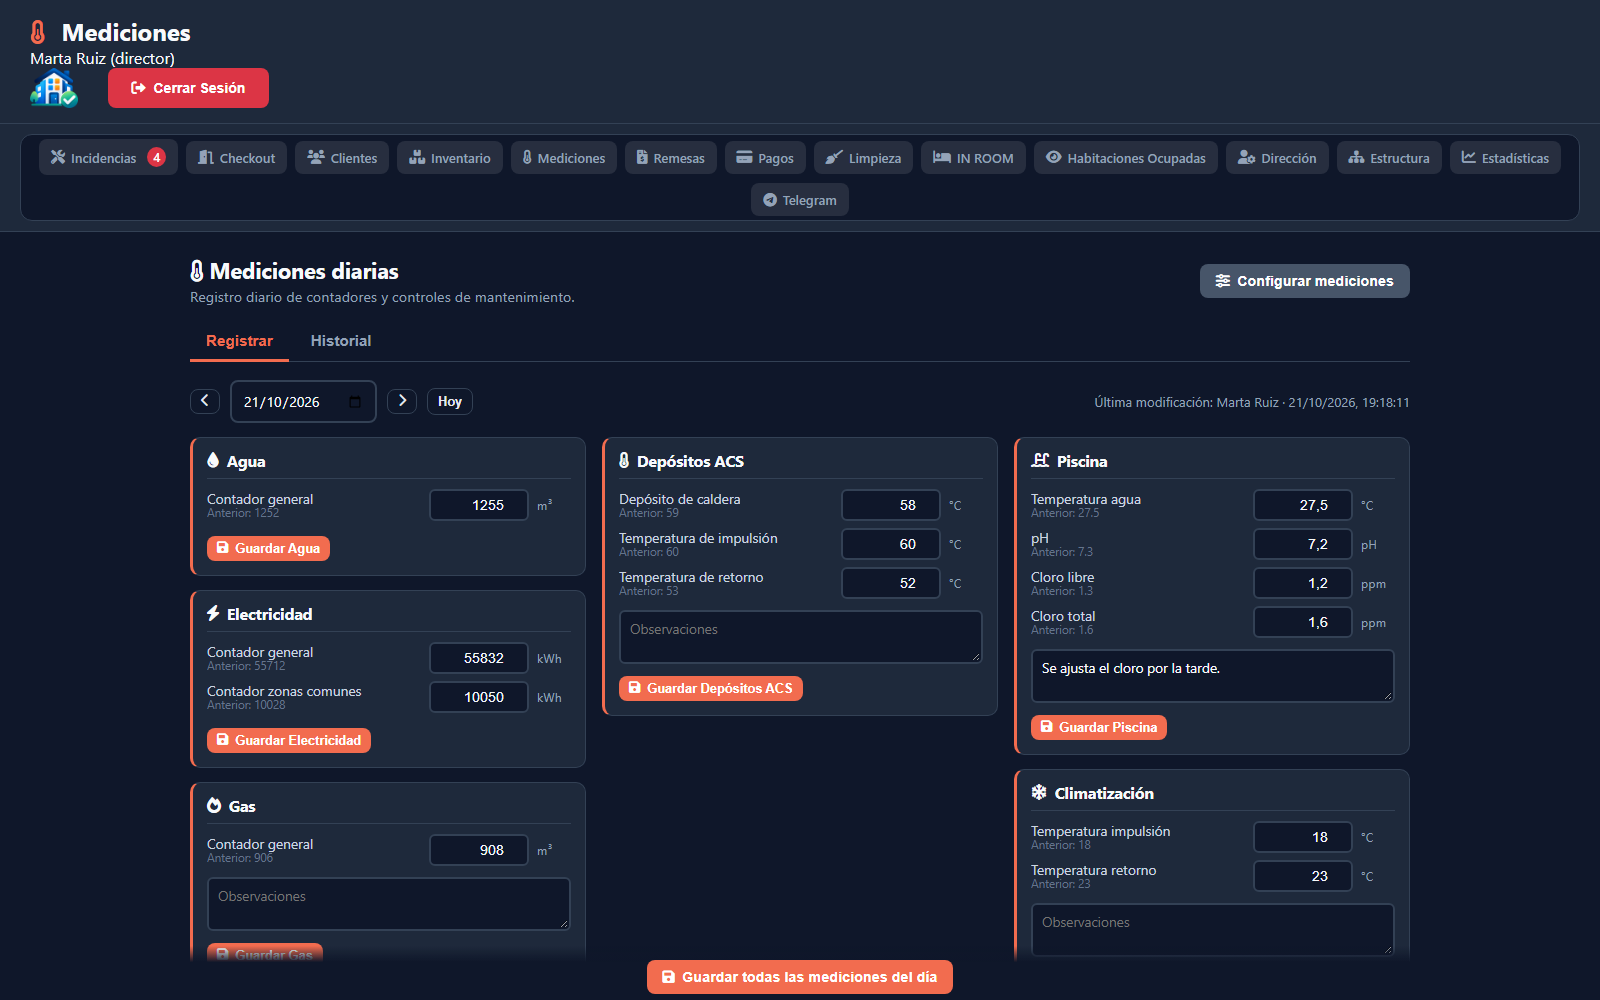This screenshot has height=1000, width=1600.
Task: View Estadísticas
Action: (x=1505, y=158)
